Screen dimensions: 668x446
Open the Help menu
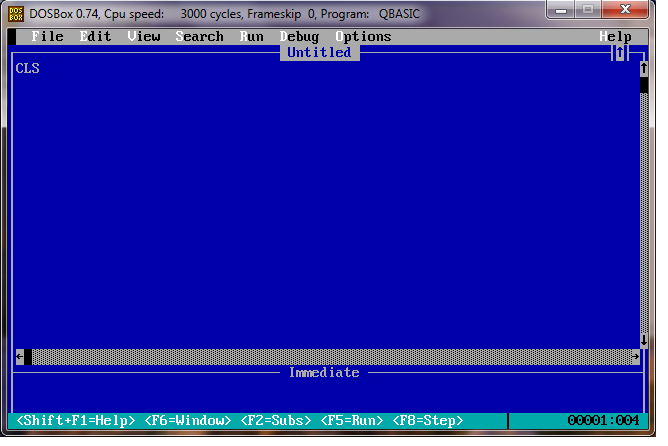tap(616, 37)
